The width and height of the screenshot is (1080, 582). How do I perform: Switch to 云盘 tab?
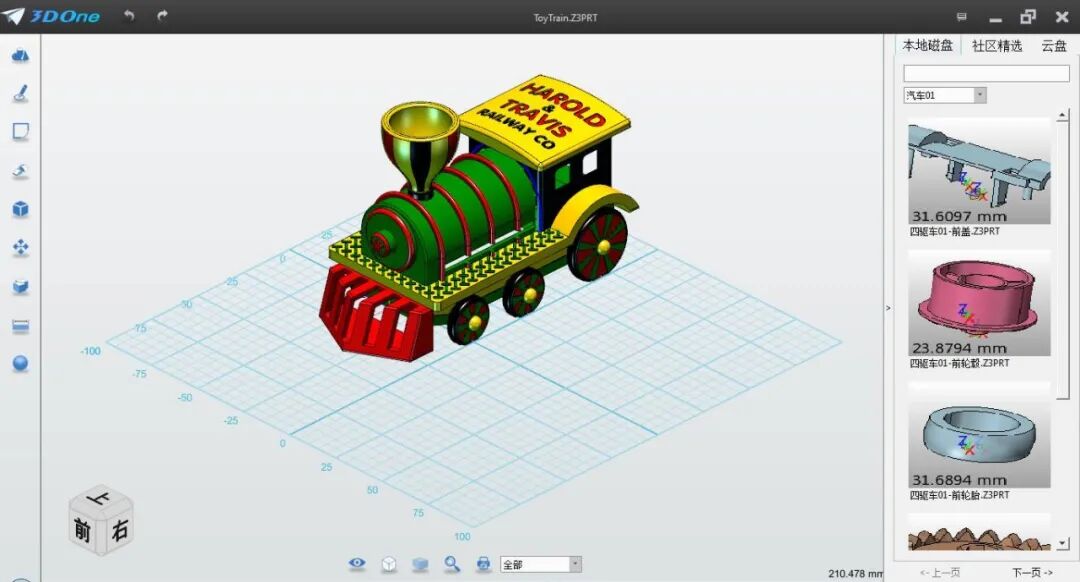click(1054, 46)
